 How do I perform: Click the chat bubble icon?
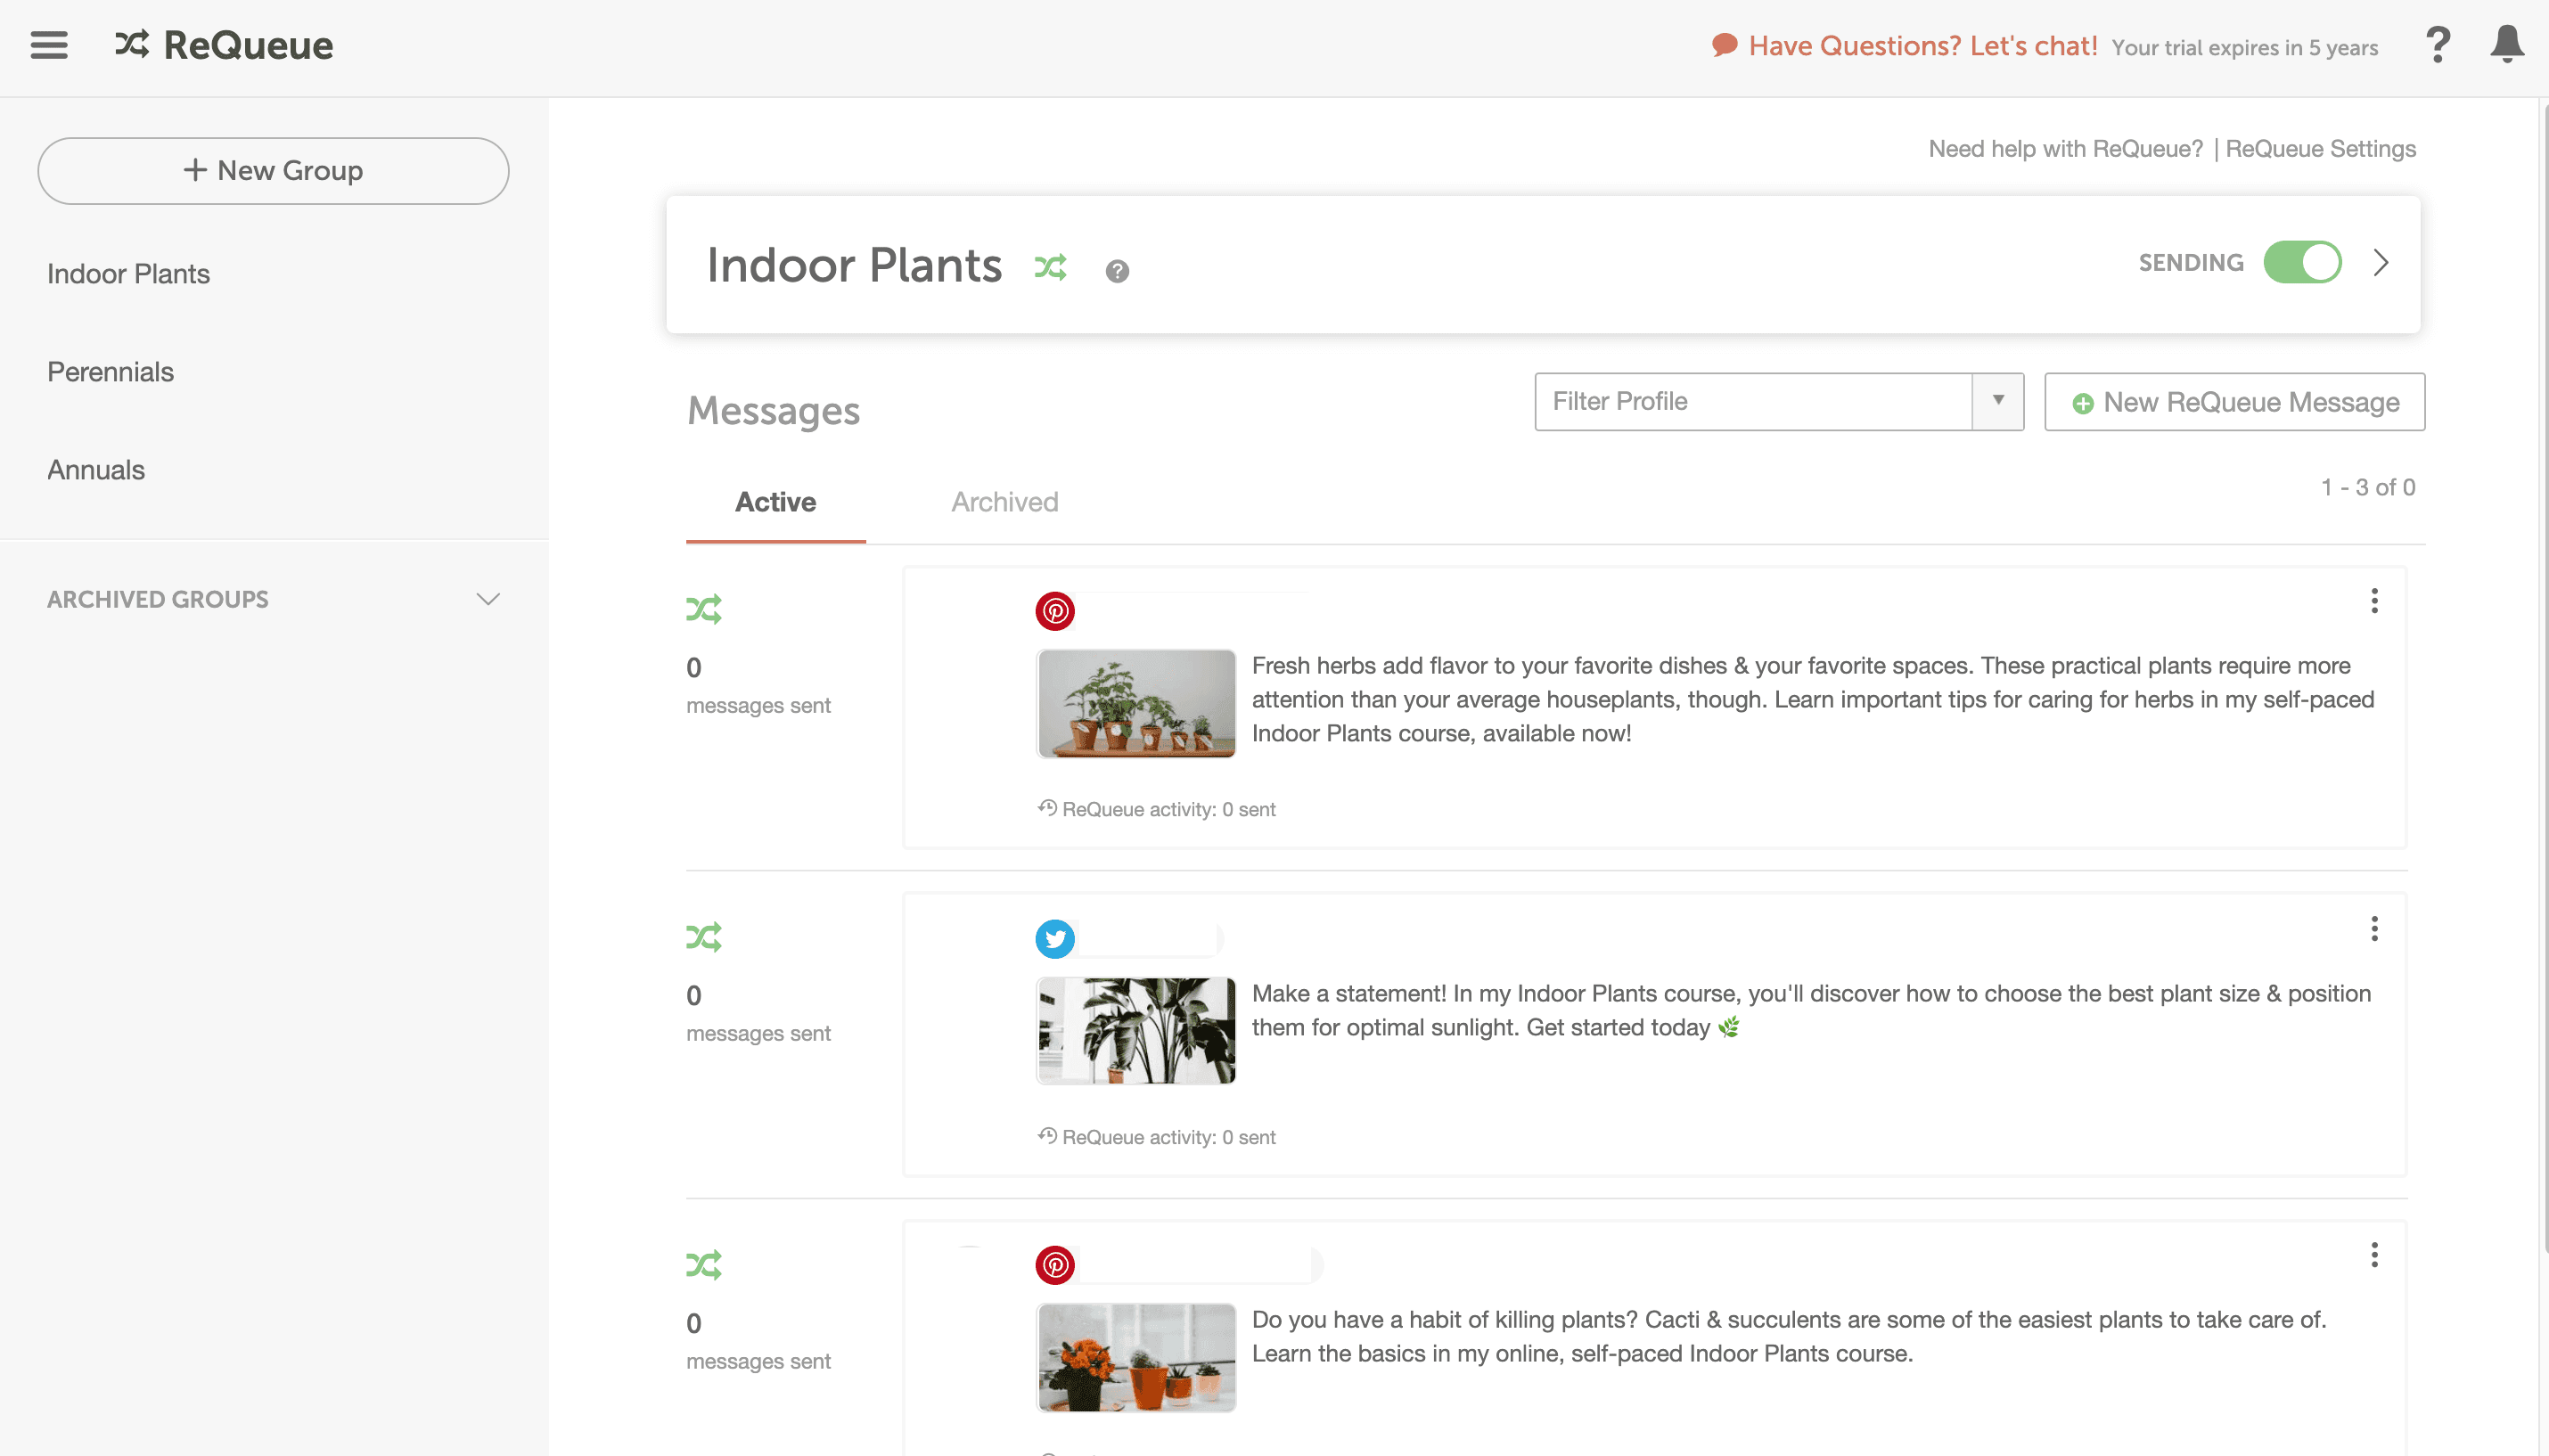point(1724,46)
